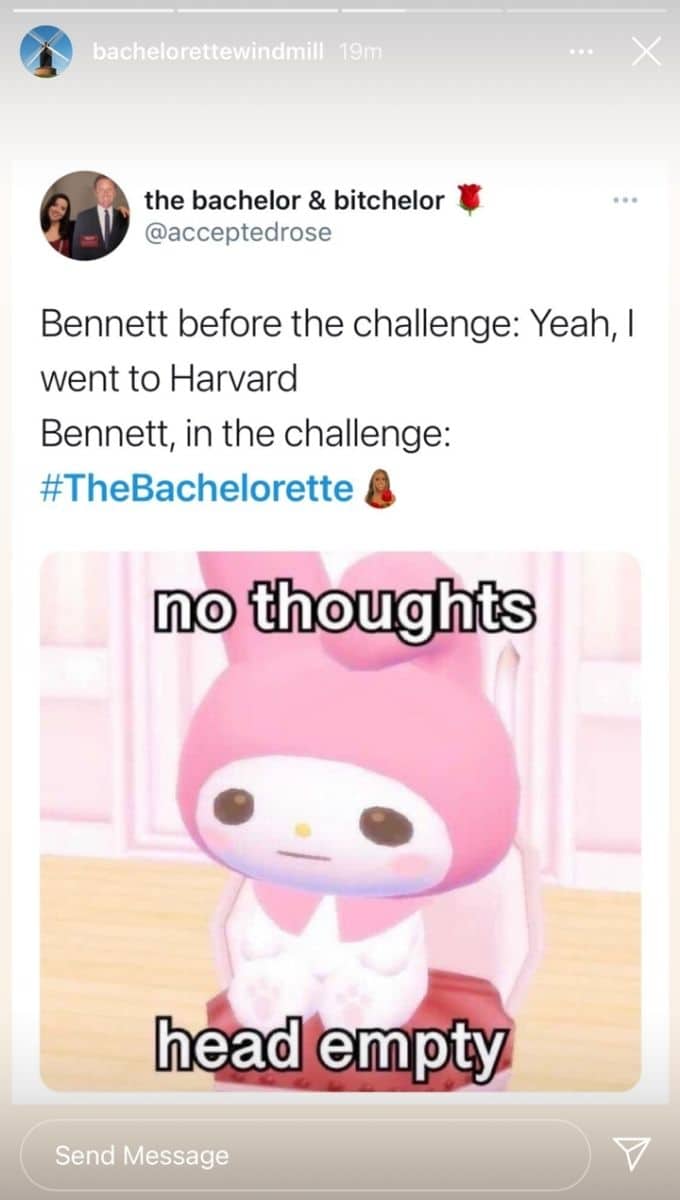Image resolution: width=680 pixels, height=1200 pixels.
Task: Select the second story progress segment
Action: 256,11
